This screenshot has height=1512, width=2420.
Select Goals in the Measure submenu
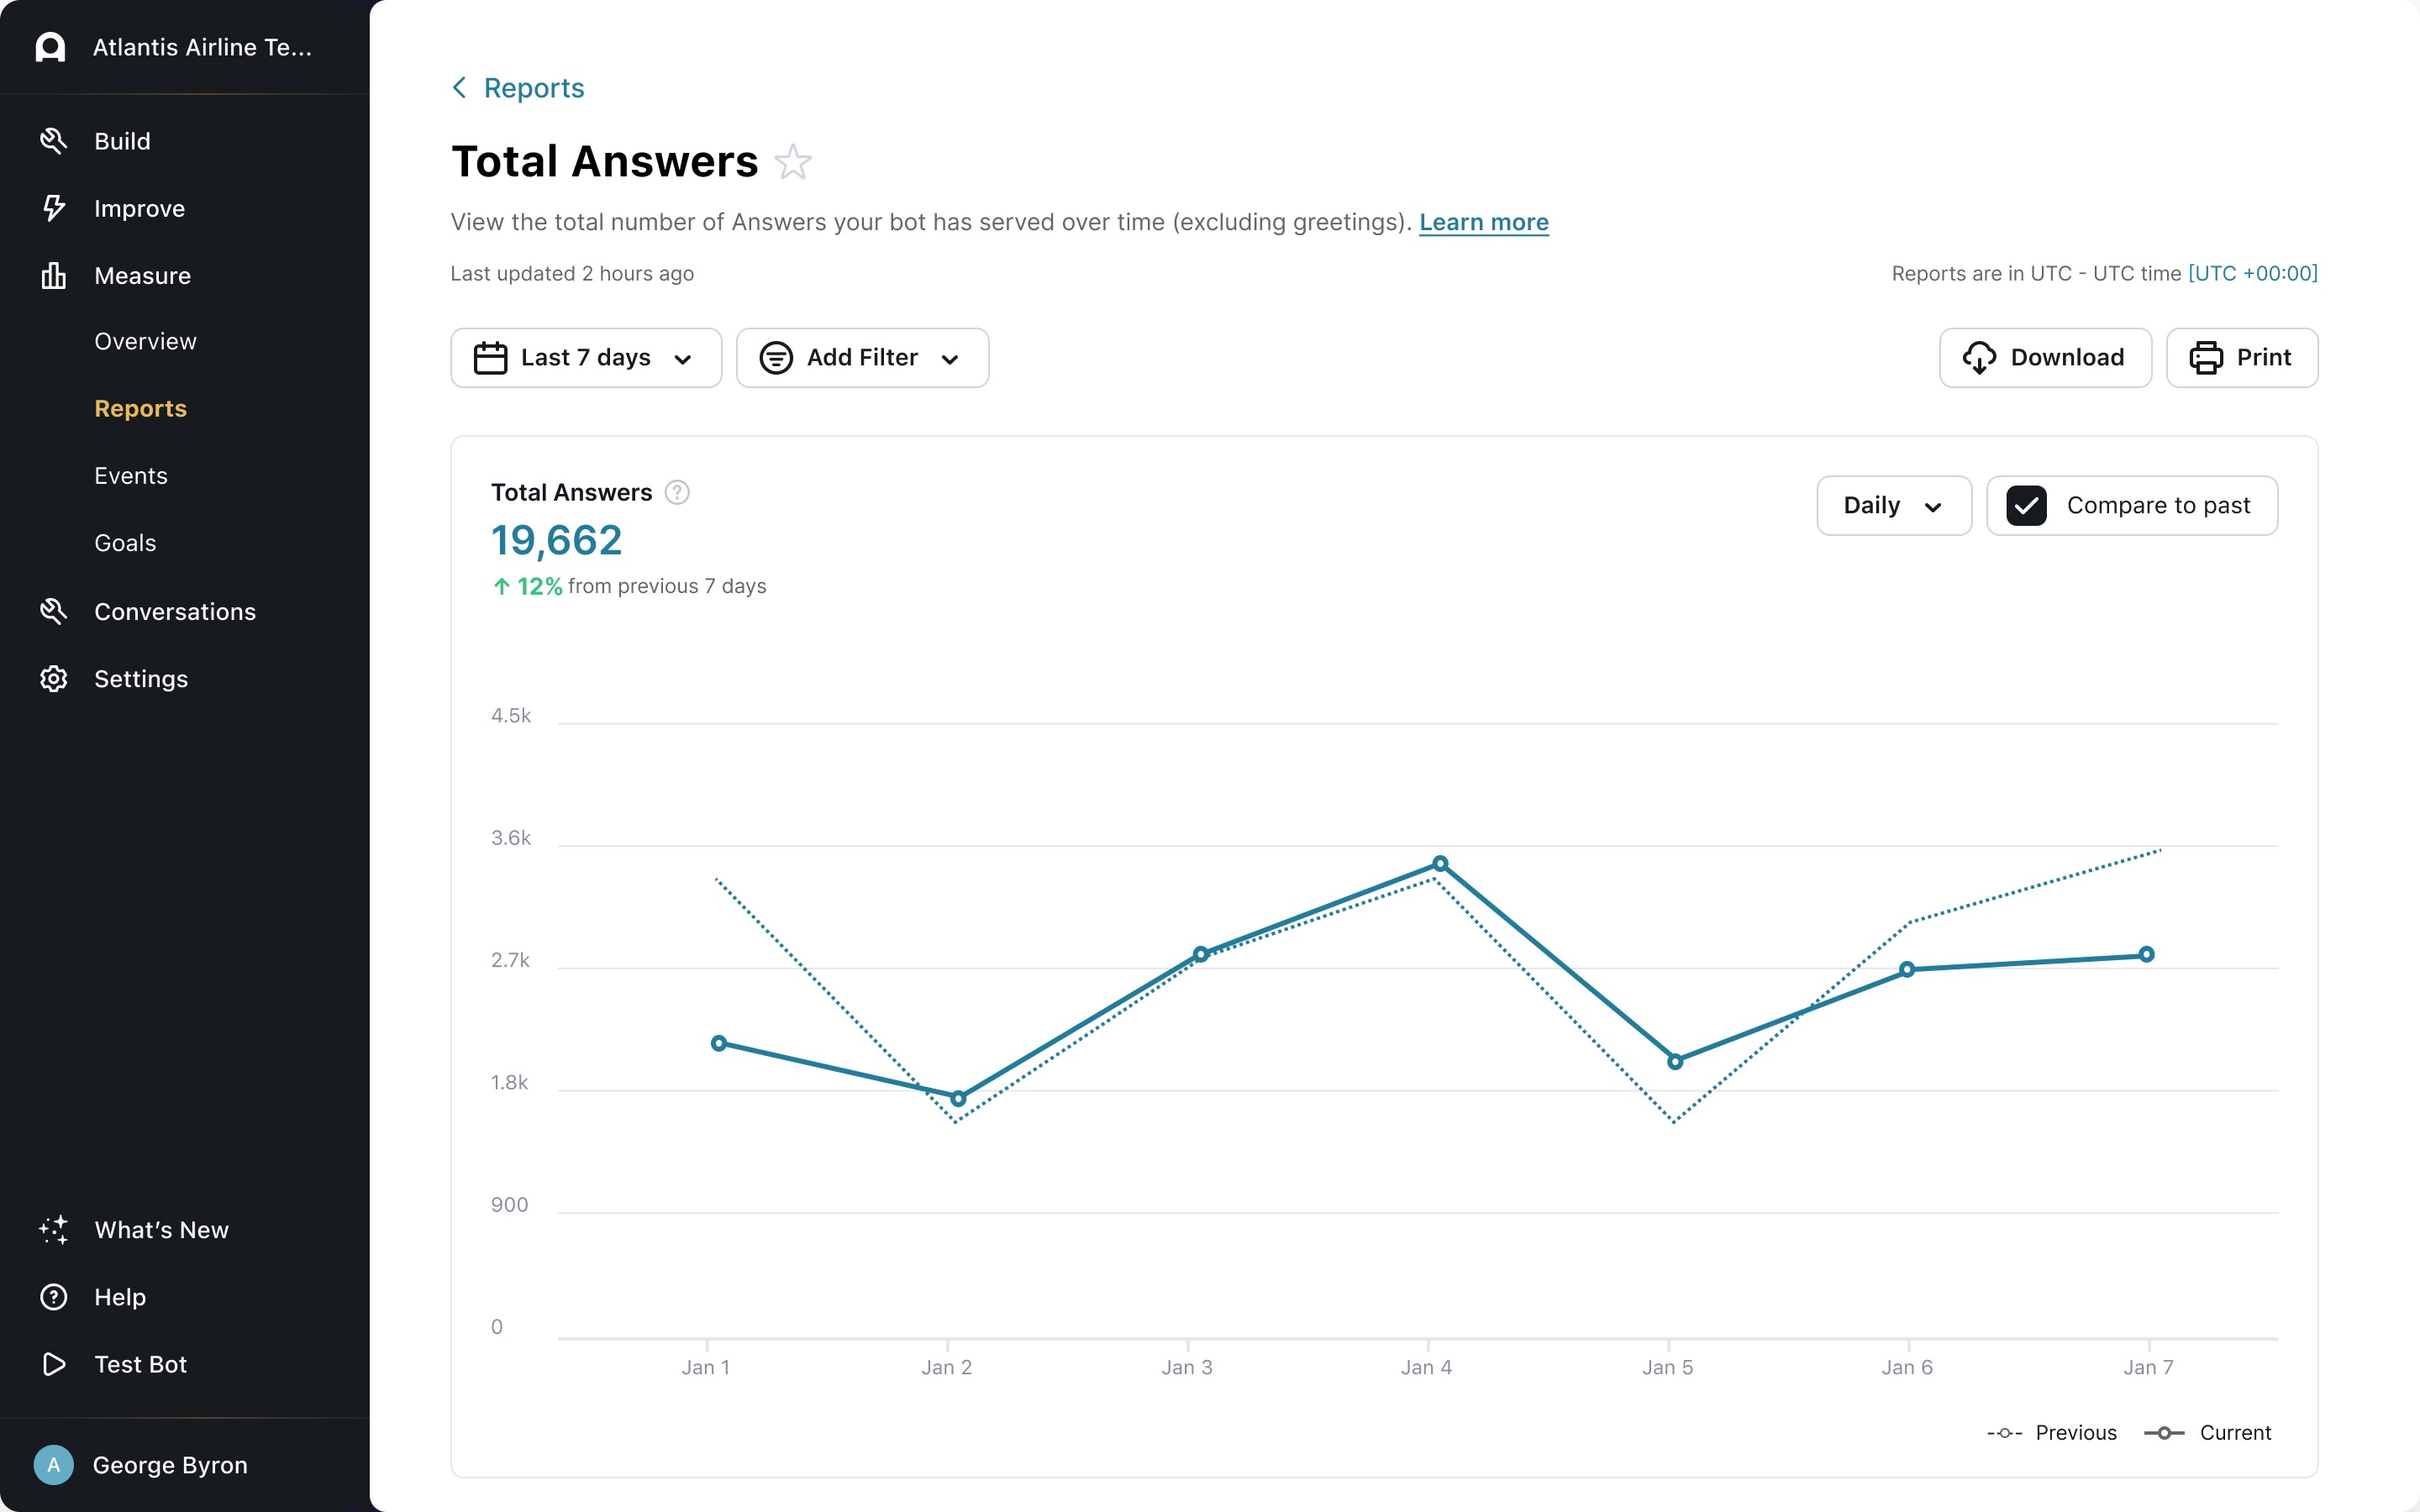click(125, 543)
